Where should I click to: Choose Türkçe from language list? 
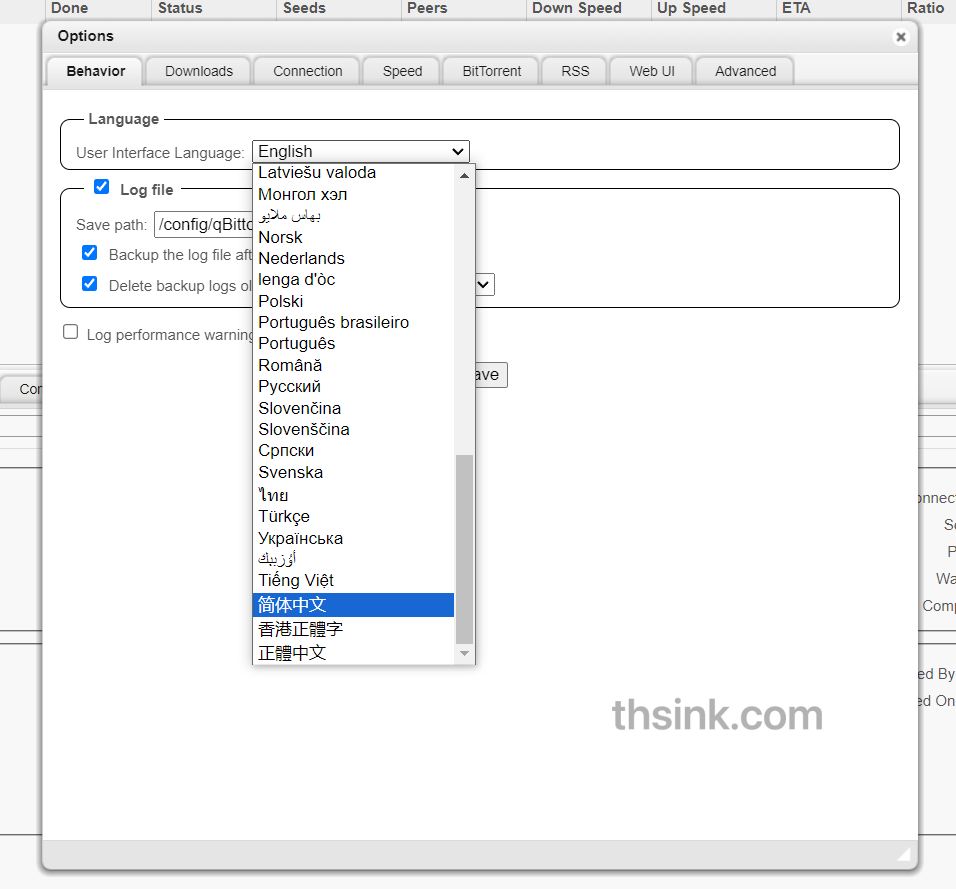coord(353,516)
